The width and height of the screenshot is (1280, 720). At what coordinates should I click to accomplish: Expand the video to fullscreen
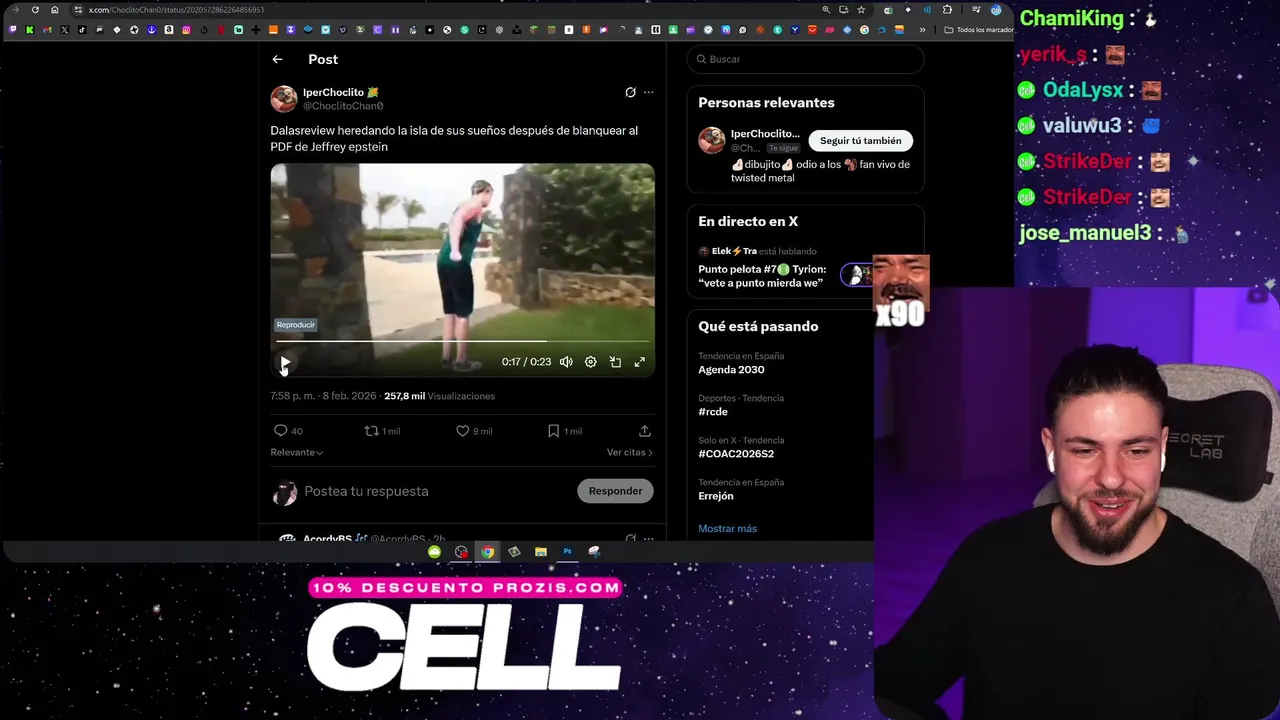tap(640, 362)
